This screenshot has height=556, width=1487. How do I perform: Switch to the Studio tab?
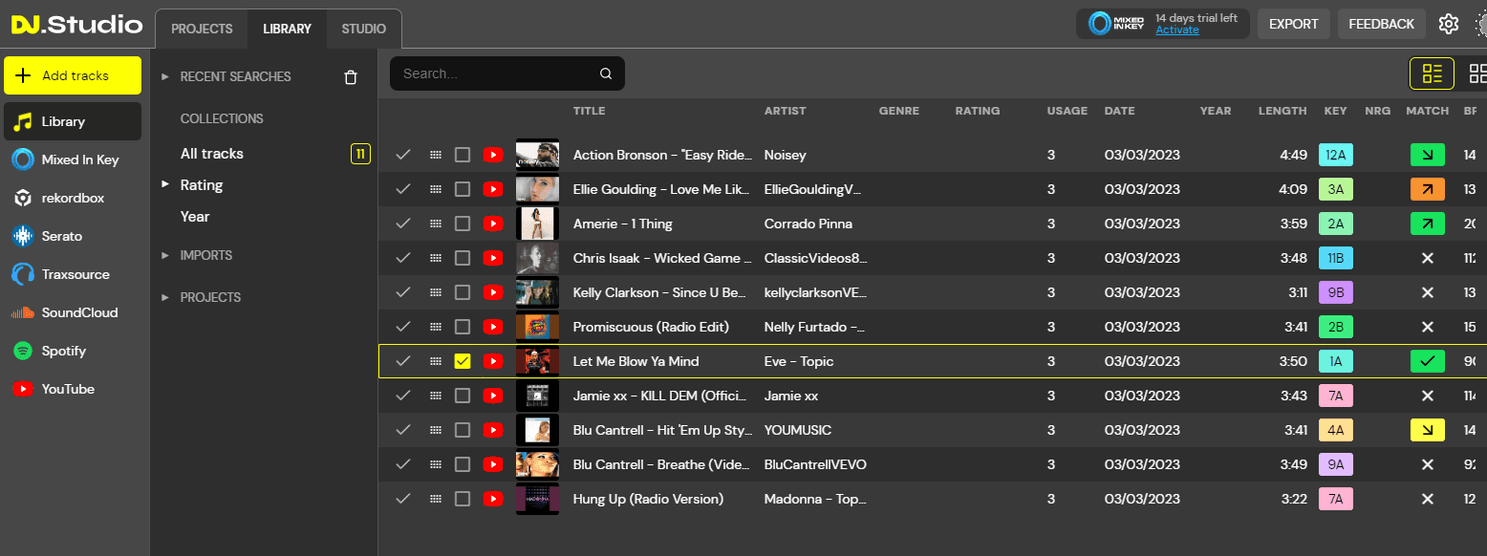pyautogui.click(x=364, y=29)
